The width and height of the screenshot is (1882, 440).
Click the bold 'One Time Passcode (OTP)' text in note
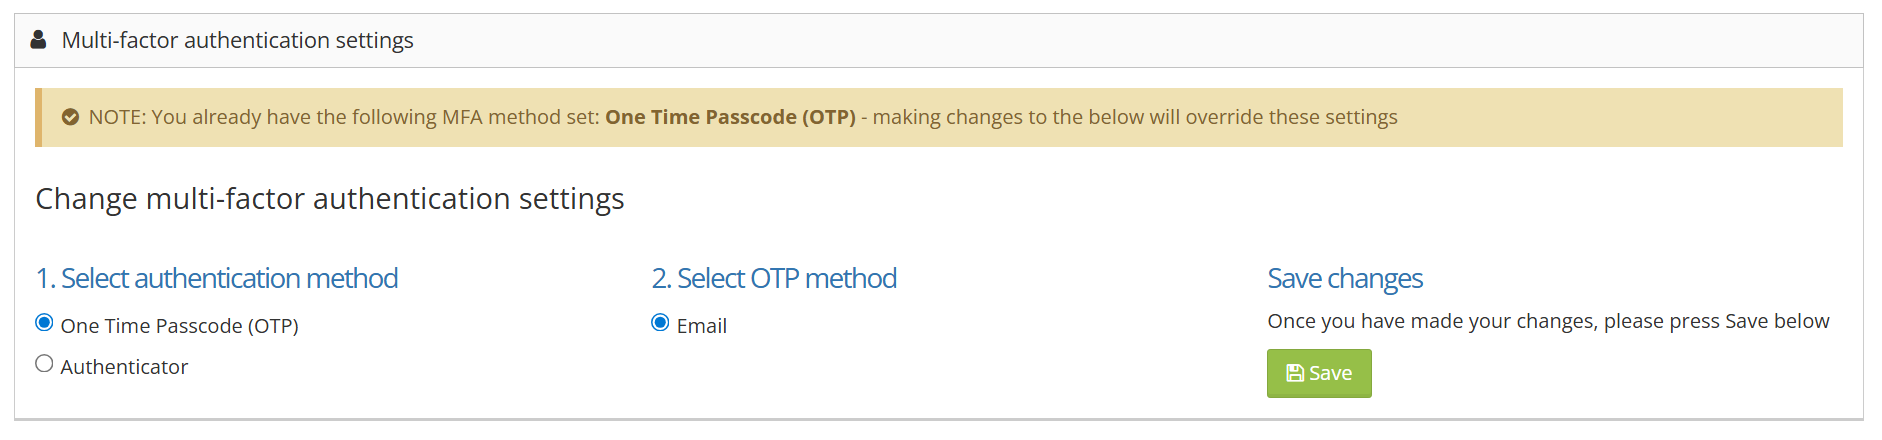[x=730, y=117]
